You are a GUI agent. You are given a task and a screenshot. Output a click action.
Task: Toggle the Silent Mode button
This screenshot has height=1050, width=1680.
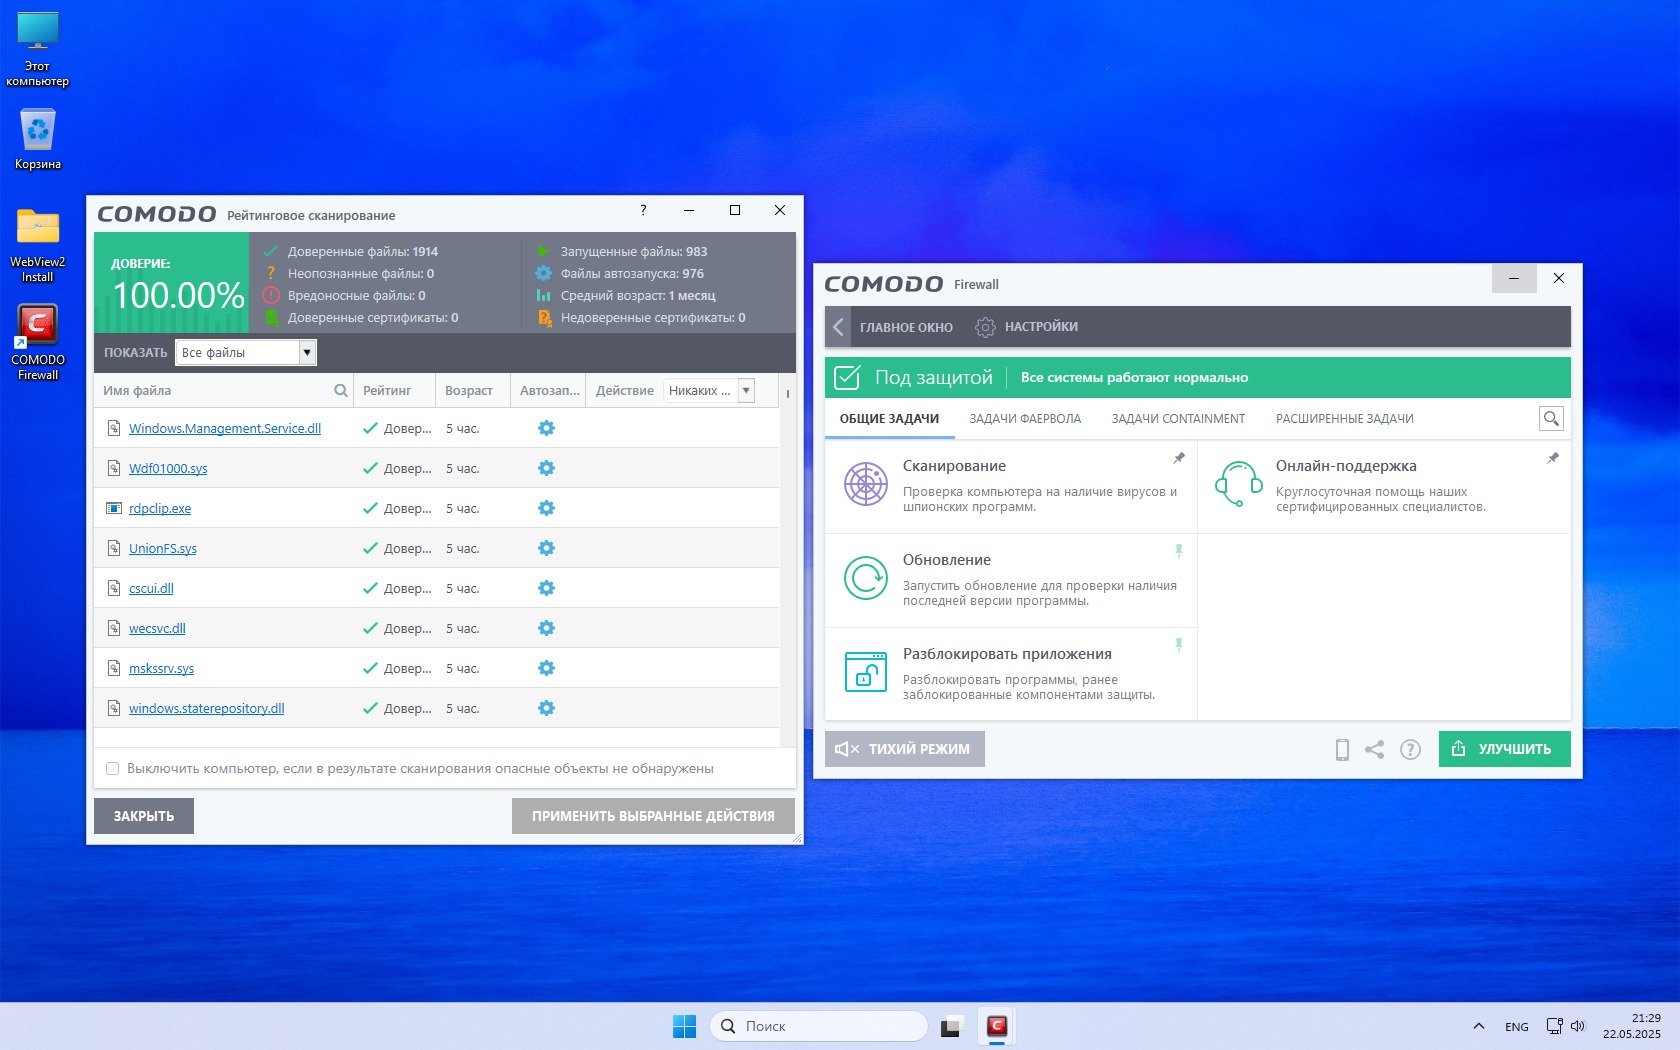tap(904, 749)
